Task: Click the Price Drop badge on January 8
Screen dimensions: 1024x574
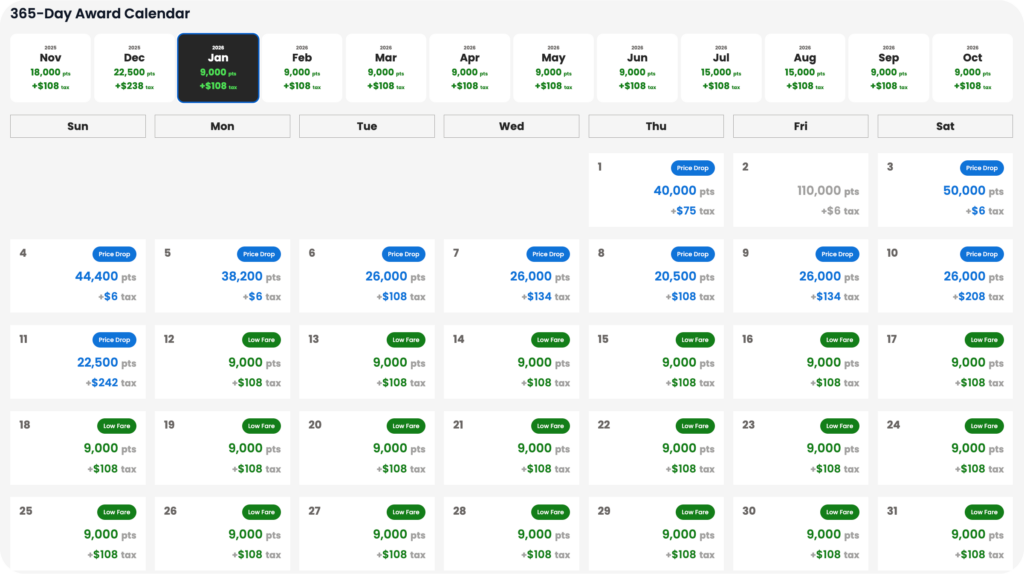Action: pyautogui.click(x=692, y=254)
